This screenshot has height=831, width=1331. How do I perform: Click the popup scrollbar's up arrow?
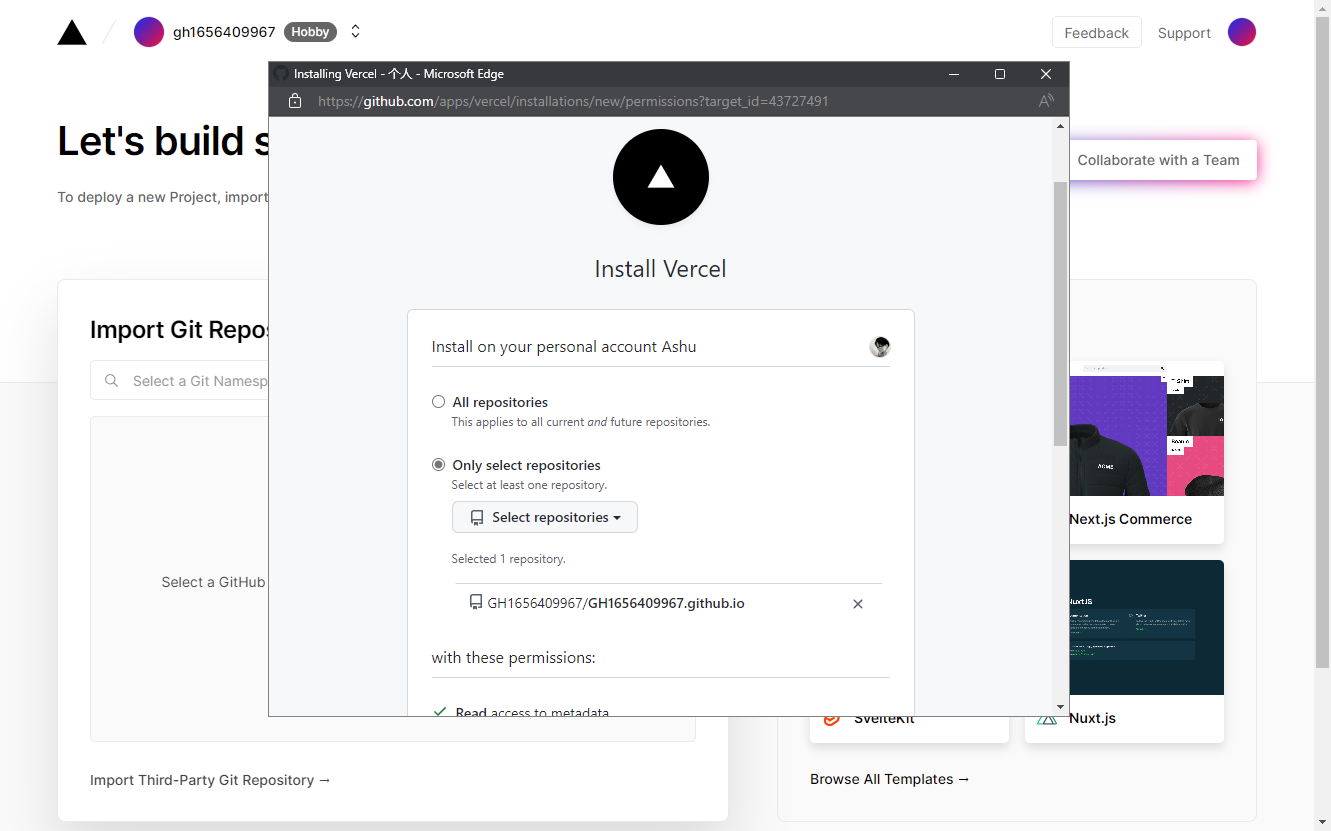(x=1060, y=125)
